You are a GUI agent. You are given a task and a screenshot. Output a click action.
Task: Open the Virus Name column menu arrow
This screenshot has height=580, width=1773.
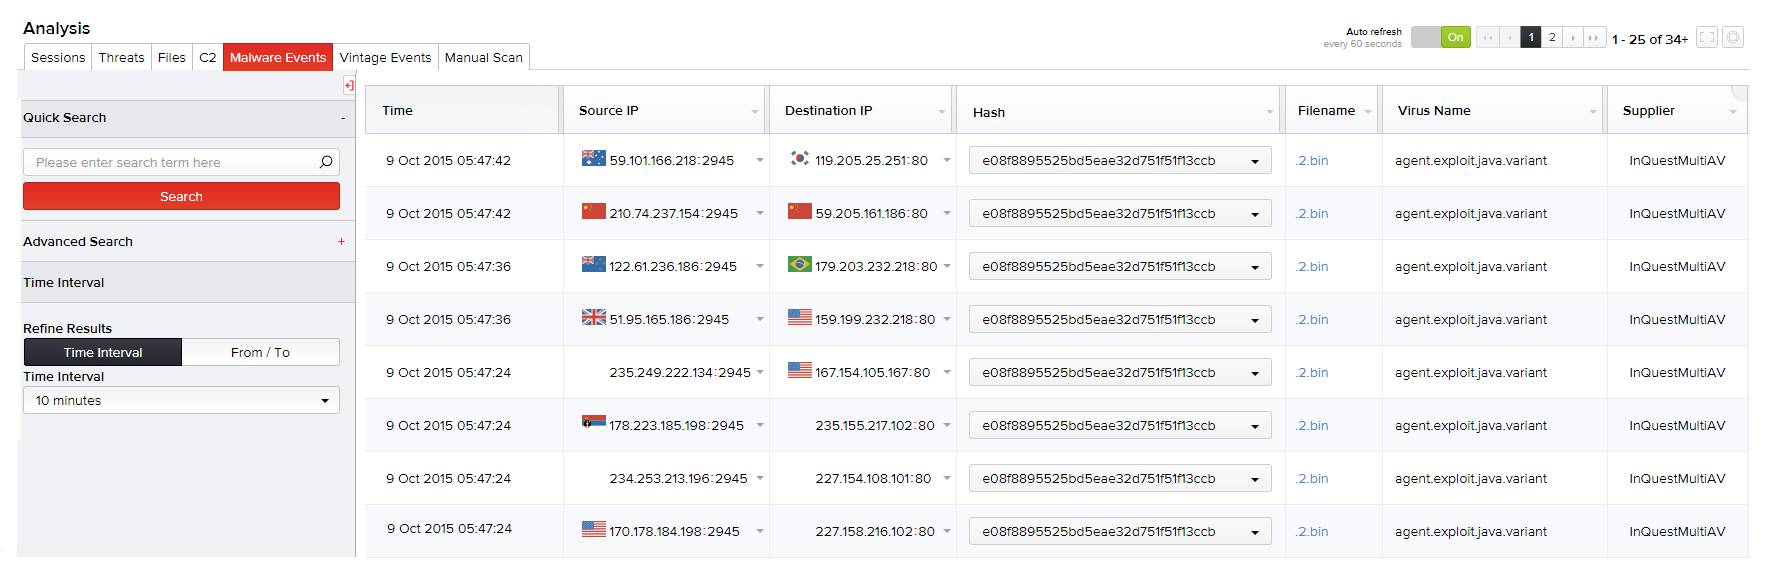pos(1593,112)
